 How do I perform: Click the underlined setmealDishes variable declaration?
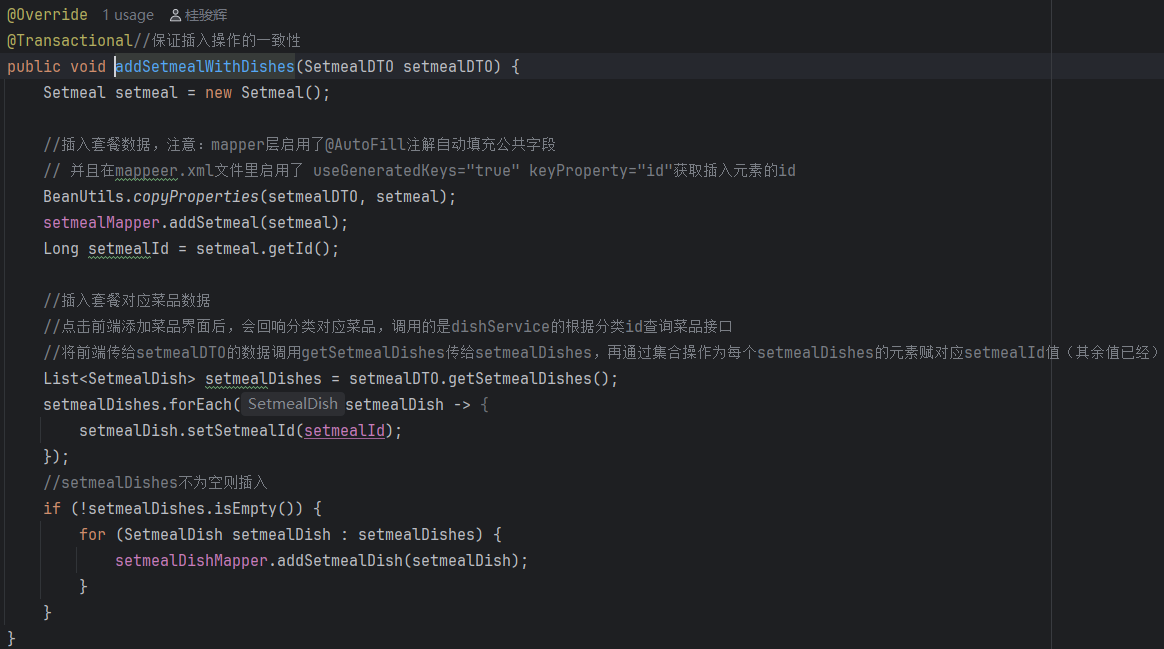(x=264, y=379)
